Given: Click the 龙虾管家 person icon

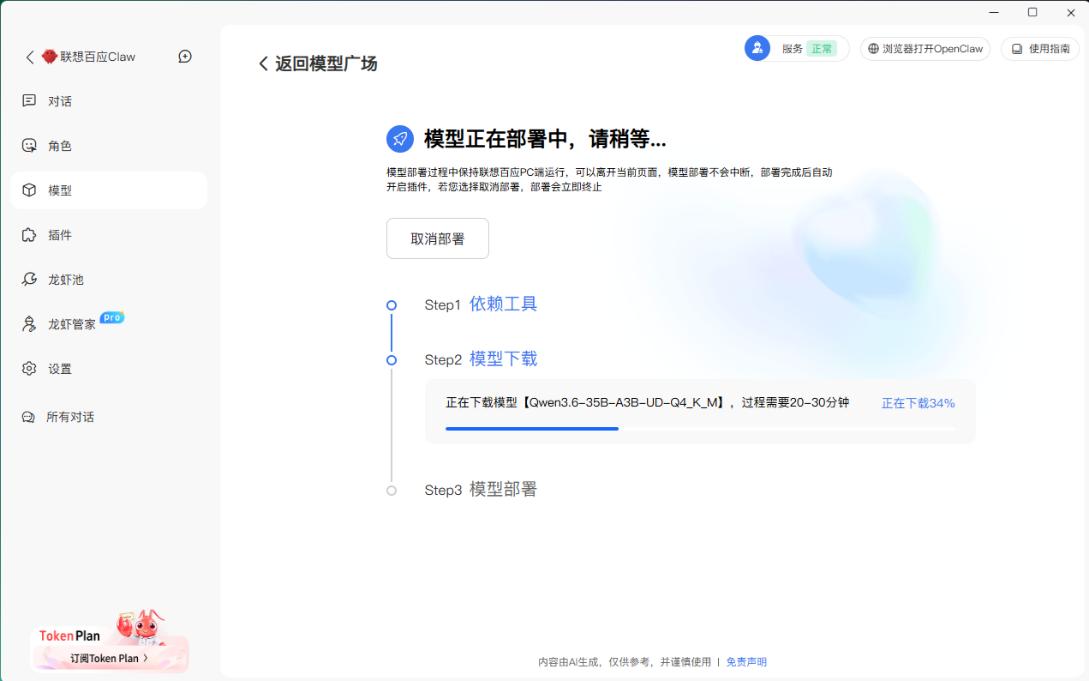Looking at the screenshot, I should (29, 324).
